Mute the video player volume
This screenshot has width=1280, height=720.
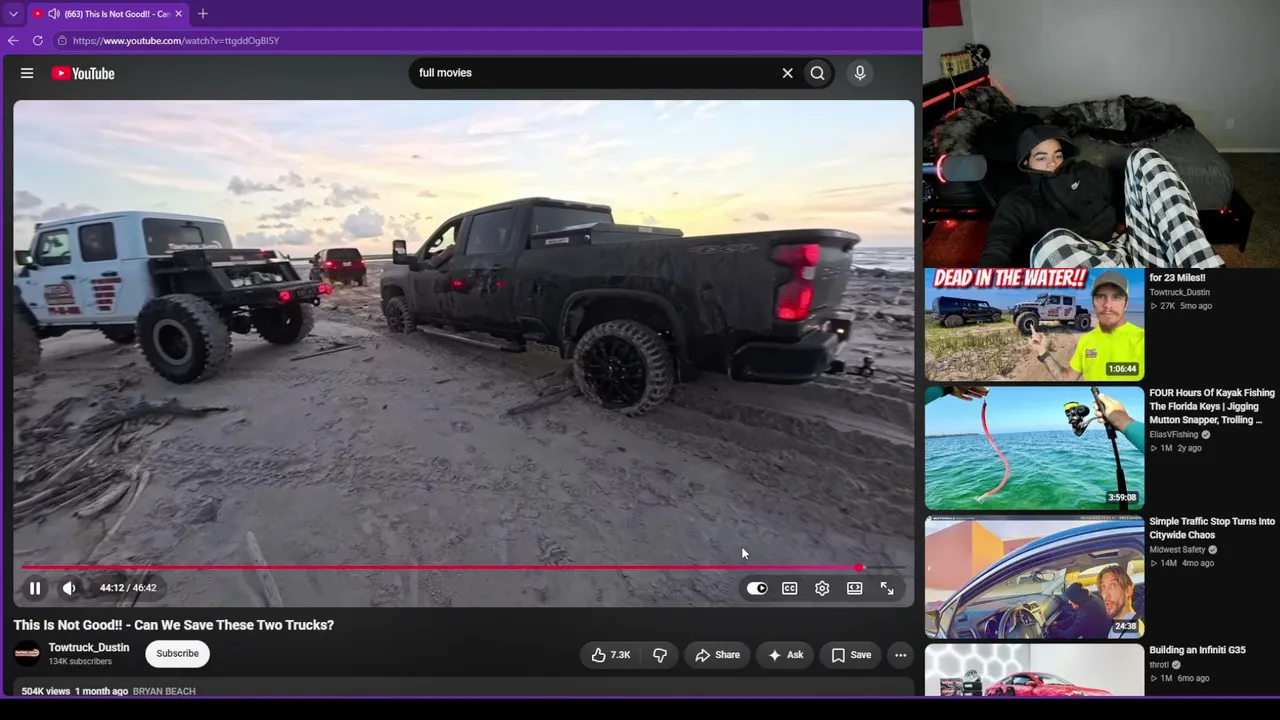click(x=69, y=588)
